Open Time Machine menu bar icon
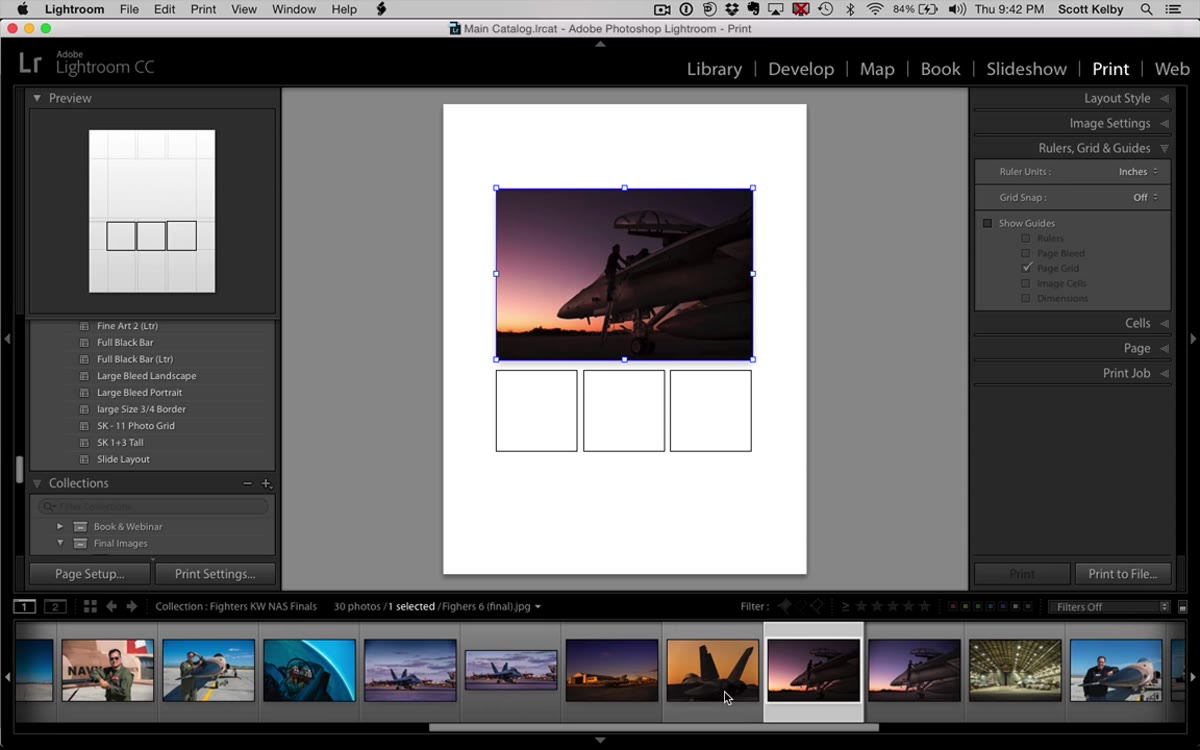This screenshot has height=750, width=1200. 826,9
